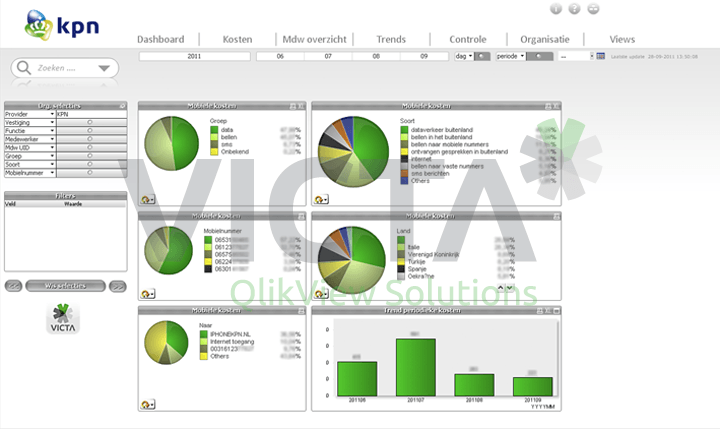Screen dimensions: 720x429
Task: Go to the Controle tab
Action: 468,40
